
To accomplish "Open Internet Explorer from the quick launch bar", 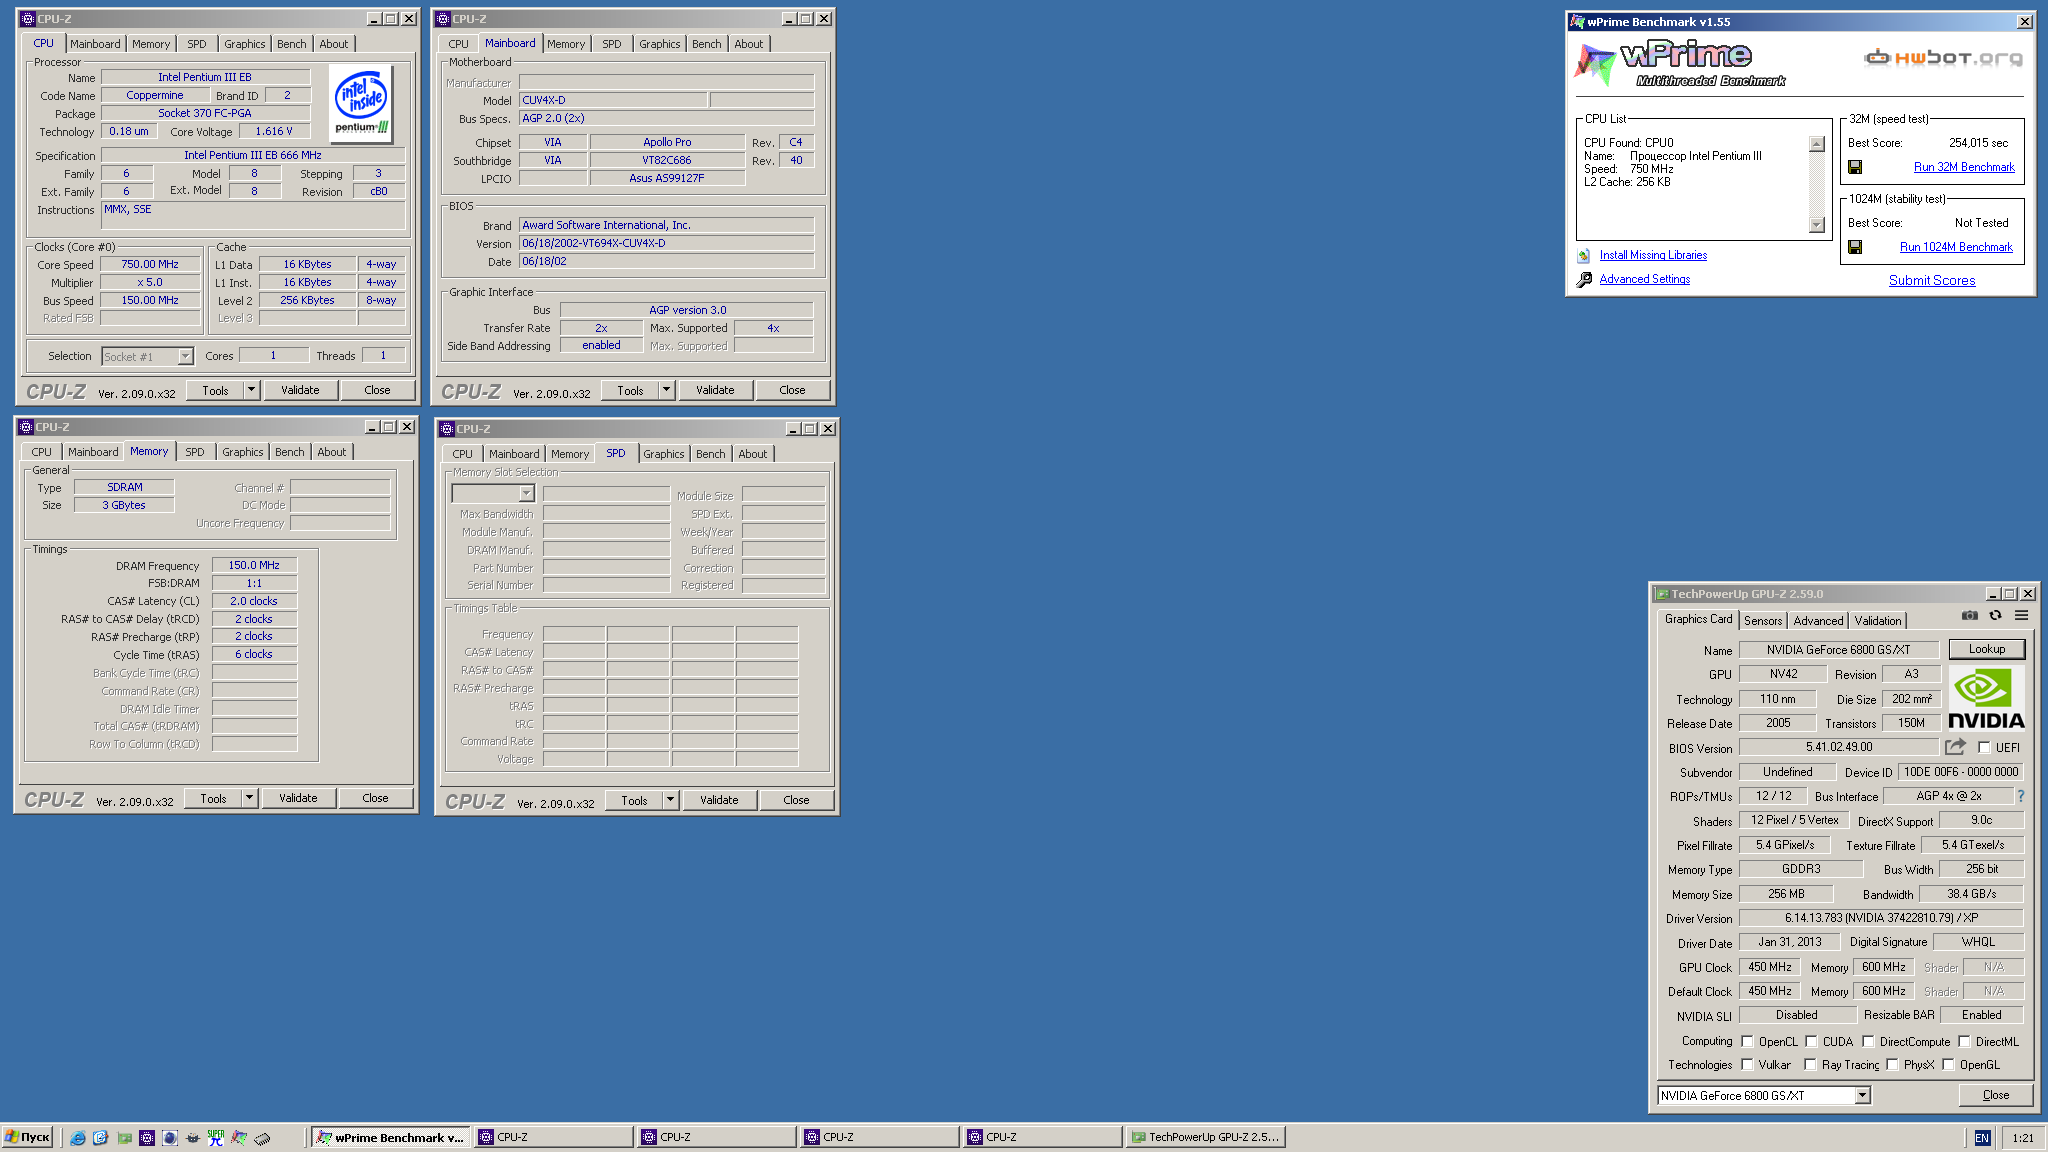I will [78, 1138].
